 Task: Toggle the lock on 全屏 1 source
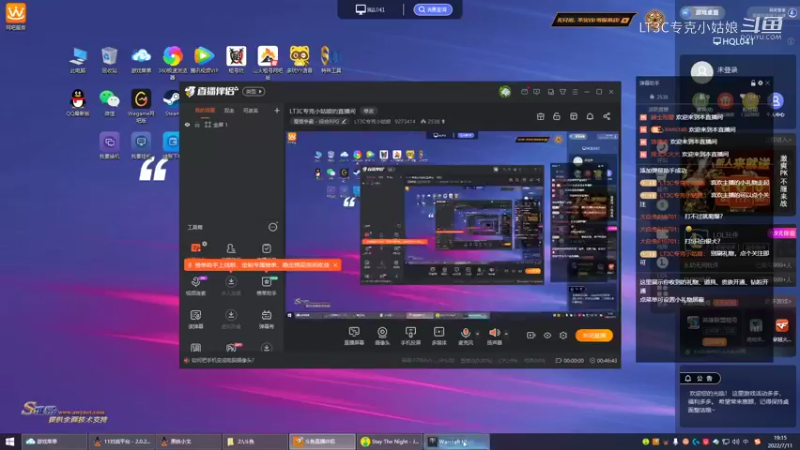click(197, 125)
